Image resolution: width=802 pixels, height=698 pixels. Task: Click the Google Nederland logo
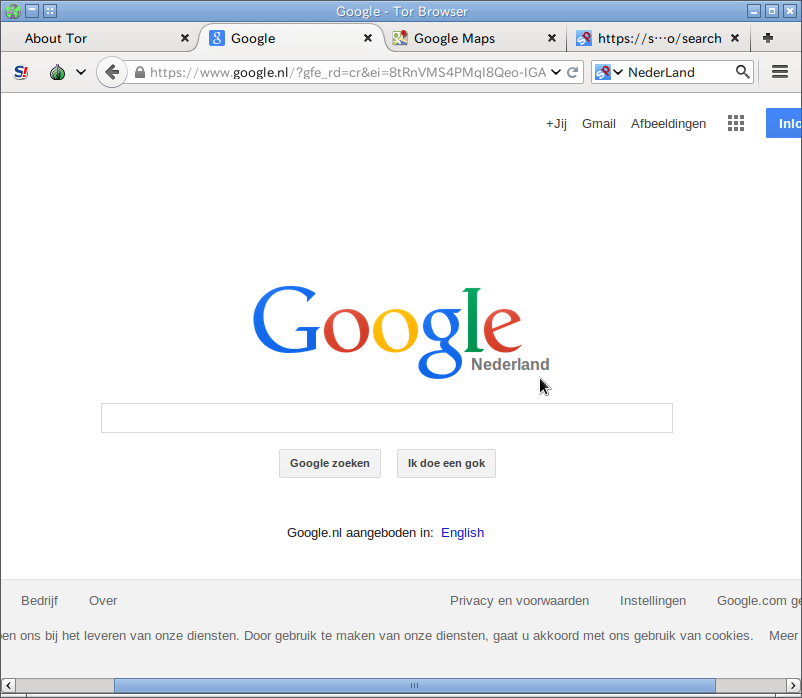tap(400, 332)
